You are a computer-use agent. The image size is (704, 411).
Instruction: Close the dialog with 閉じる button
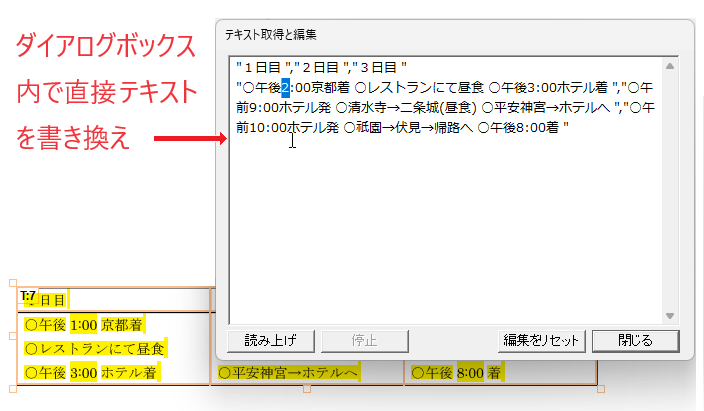pyautogui.click(x=635, y=341)
